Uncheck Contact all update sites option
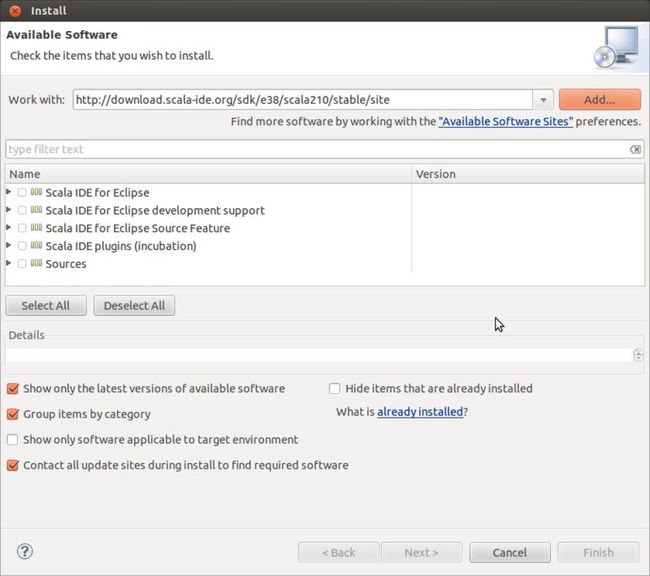 pyautogui.click(x=13, y=465)
